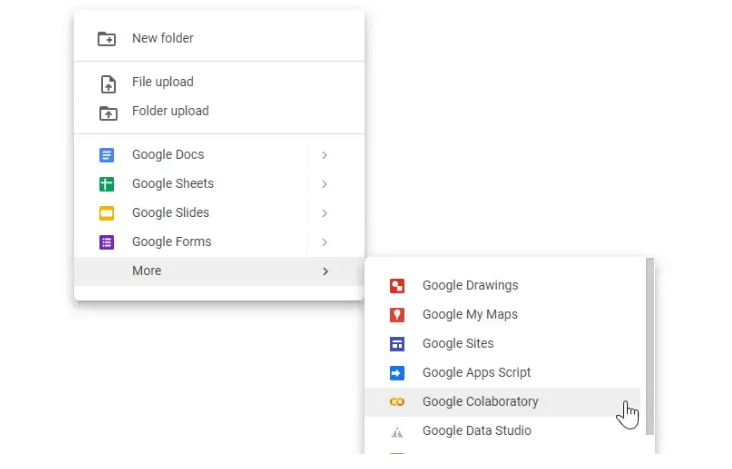Choose Folder upload from the menu

(219, 111)
